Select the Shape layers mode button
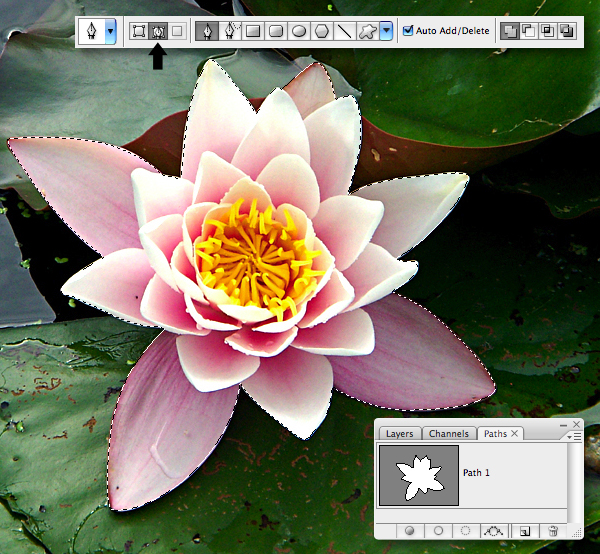 pos(138,31)
